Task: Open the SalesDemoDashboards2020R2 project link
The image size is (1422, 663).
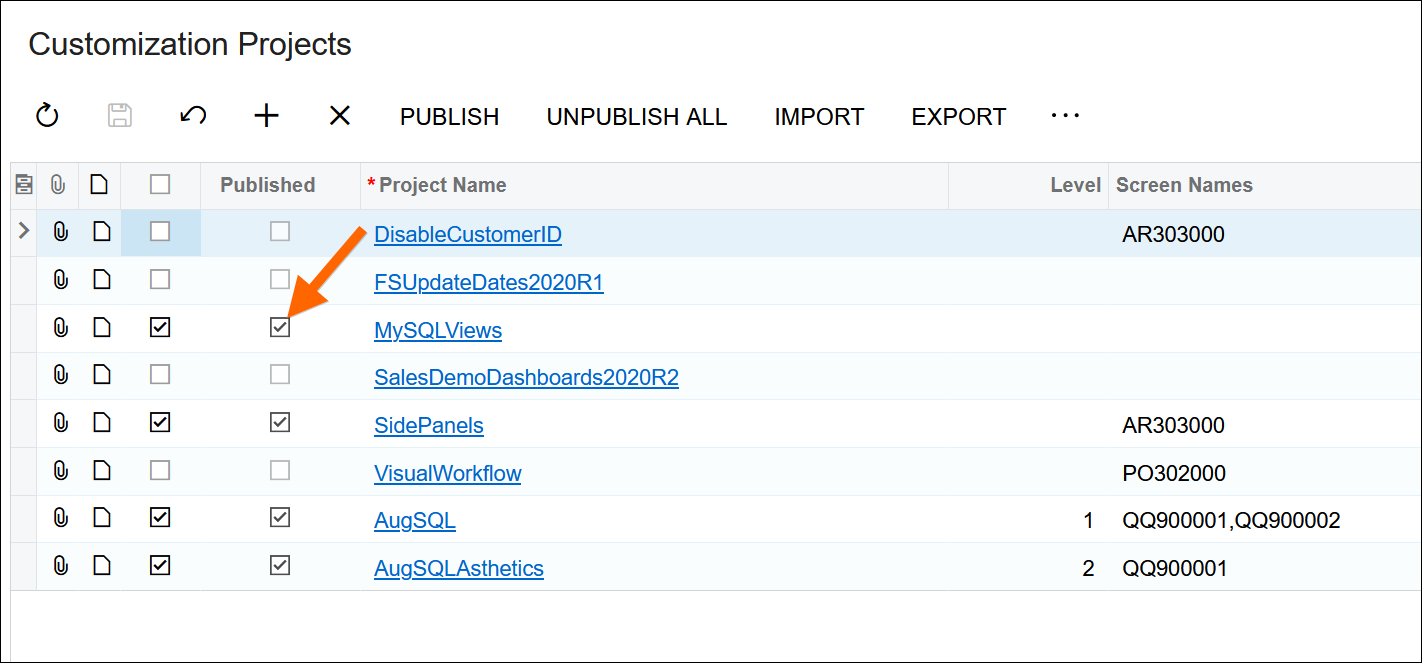Action: pos(526,378)
